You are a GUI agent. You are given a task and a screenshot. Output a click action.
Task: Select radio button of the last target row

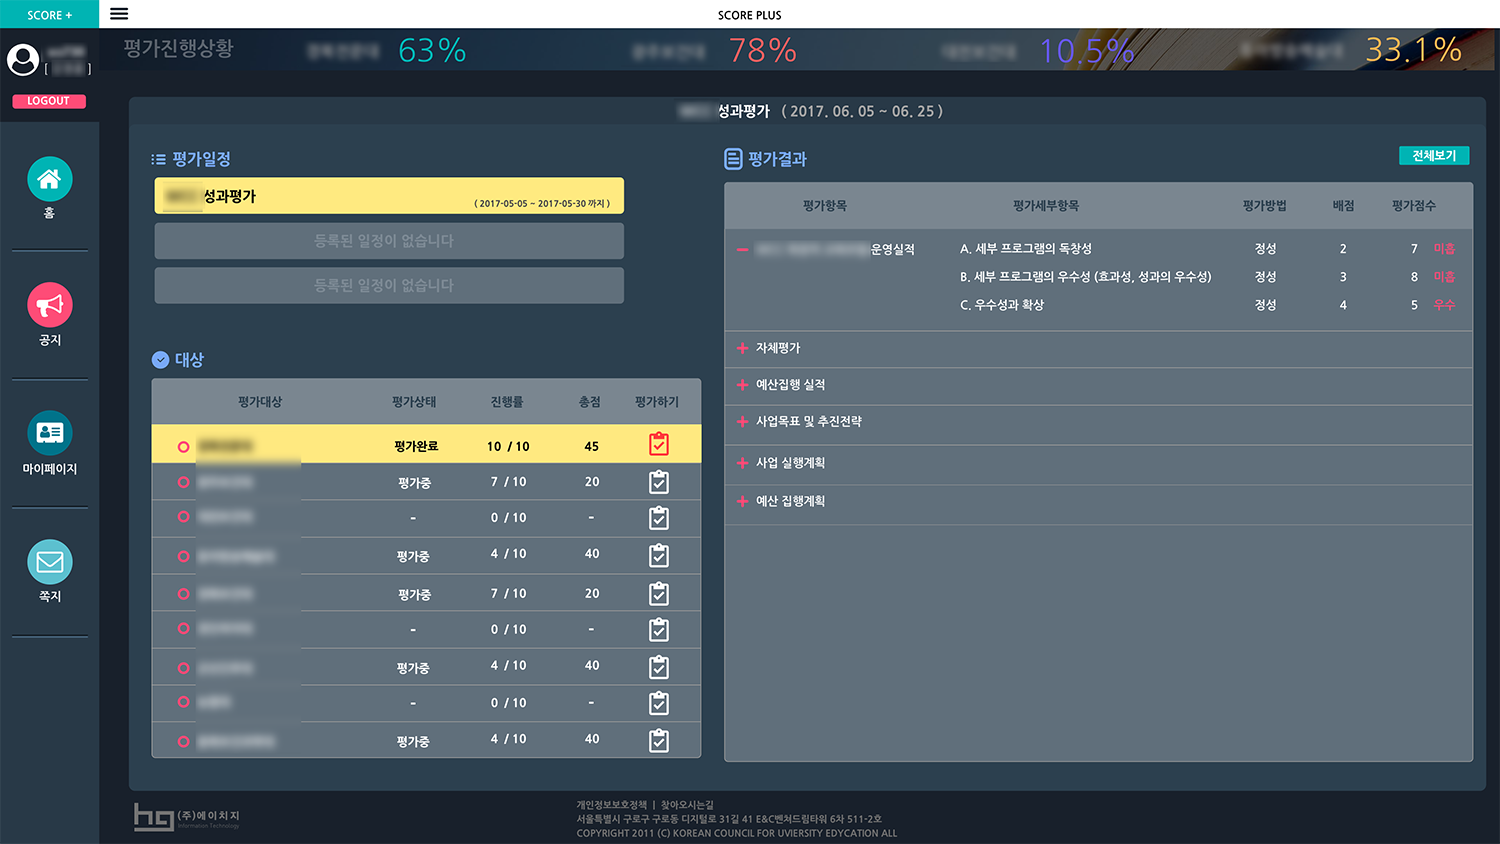coord(183,742)
